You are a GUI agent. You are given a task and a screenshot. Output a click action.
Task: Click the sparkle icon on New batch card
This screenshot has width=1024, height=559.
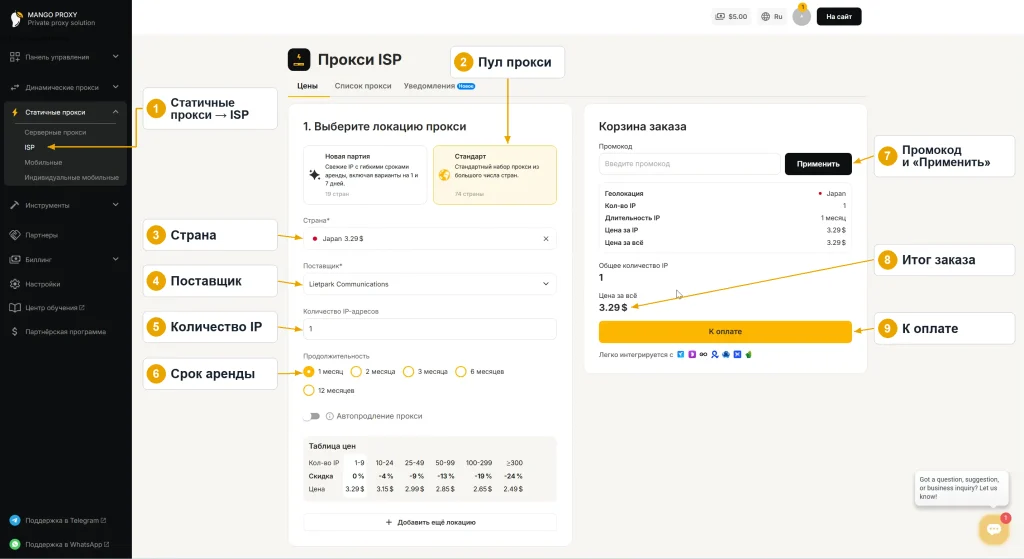pyautogui.click(x=314, y=174)
